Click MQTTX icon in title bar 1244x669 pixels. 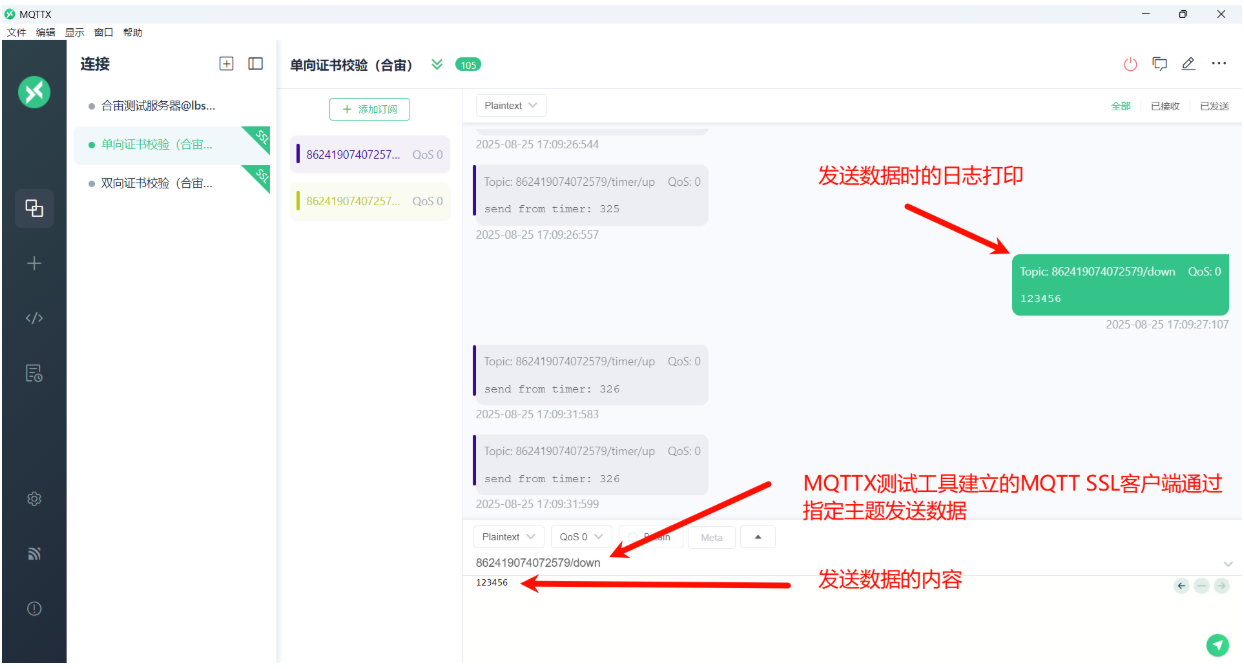pos(10,14)
